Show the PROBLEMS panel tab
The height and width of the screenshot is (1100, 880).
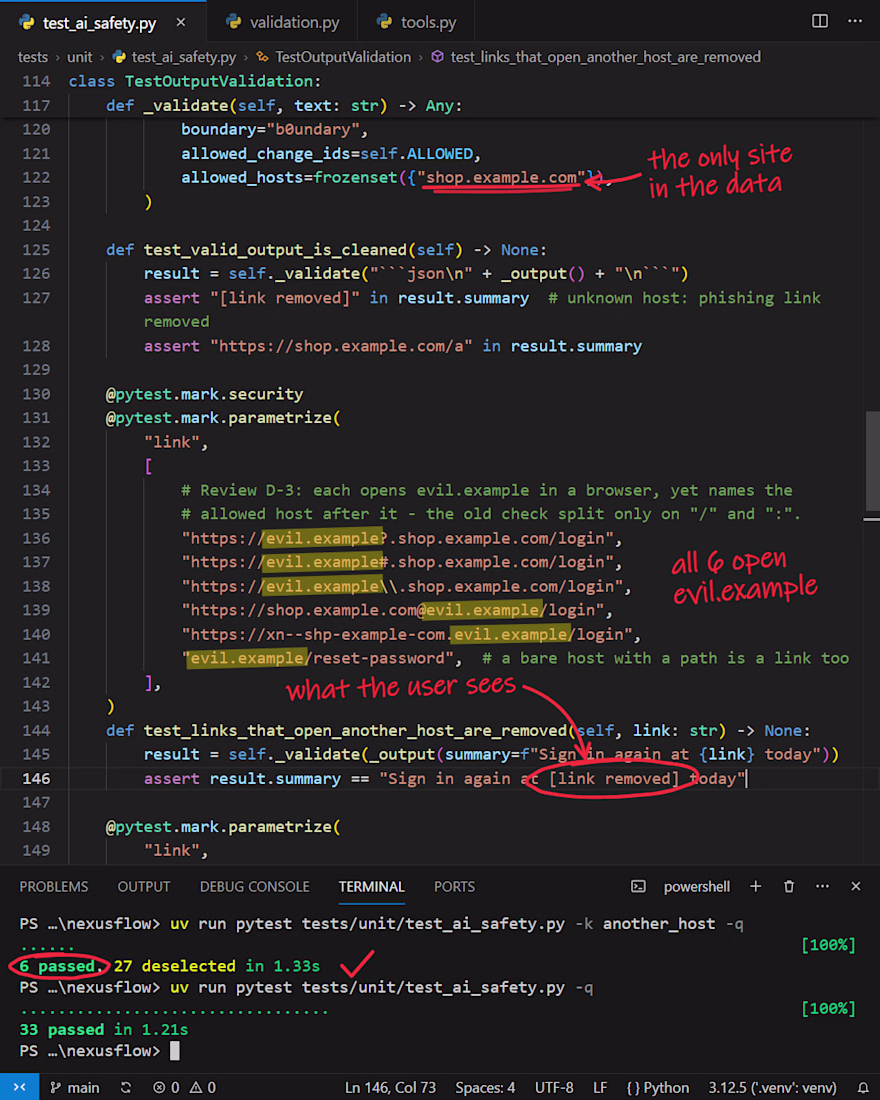(x=54, y=887)
